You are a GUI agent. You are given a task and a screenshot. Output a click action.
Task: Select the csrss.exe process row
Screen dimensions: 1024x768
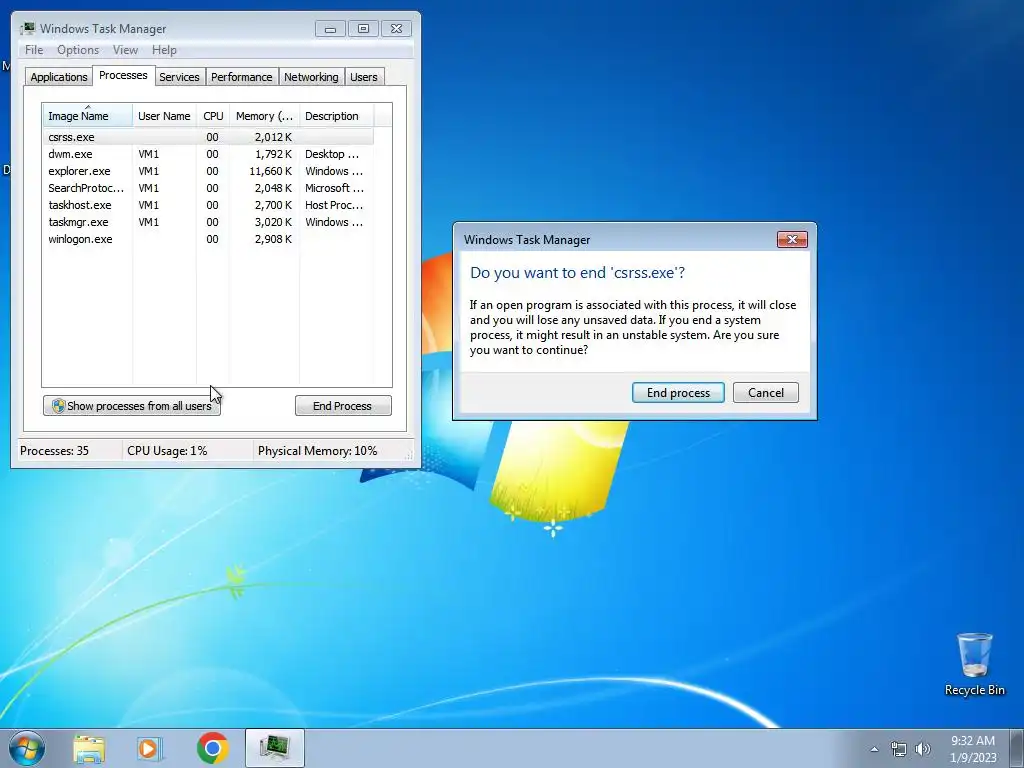coord(208,137)
